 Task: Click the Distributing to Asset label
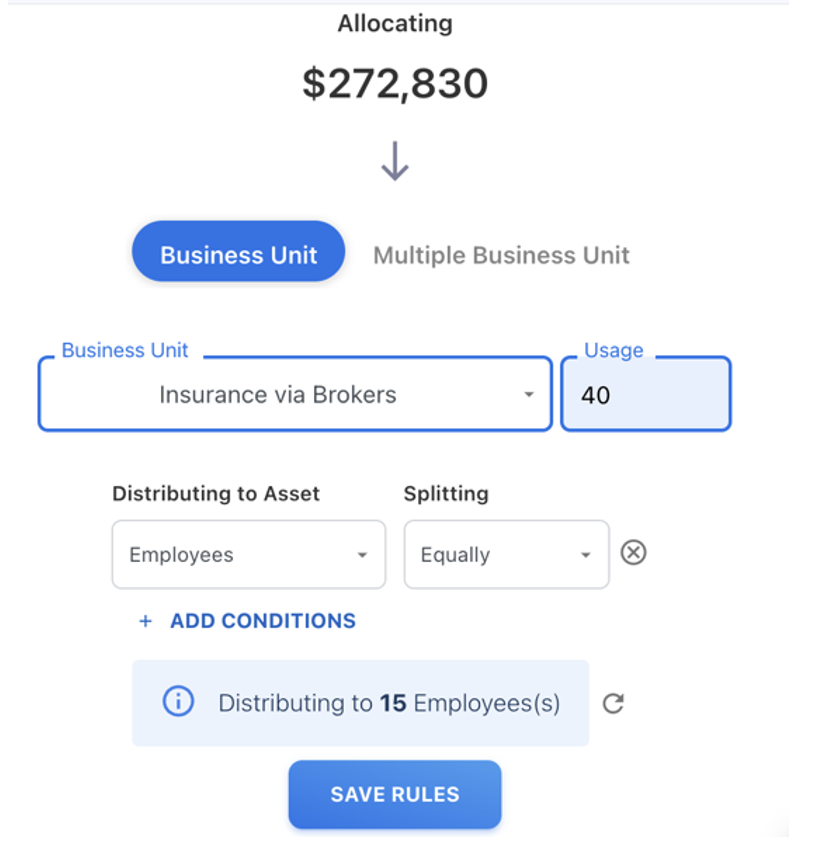pyautogui.click(x=216, y=493)
